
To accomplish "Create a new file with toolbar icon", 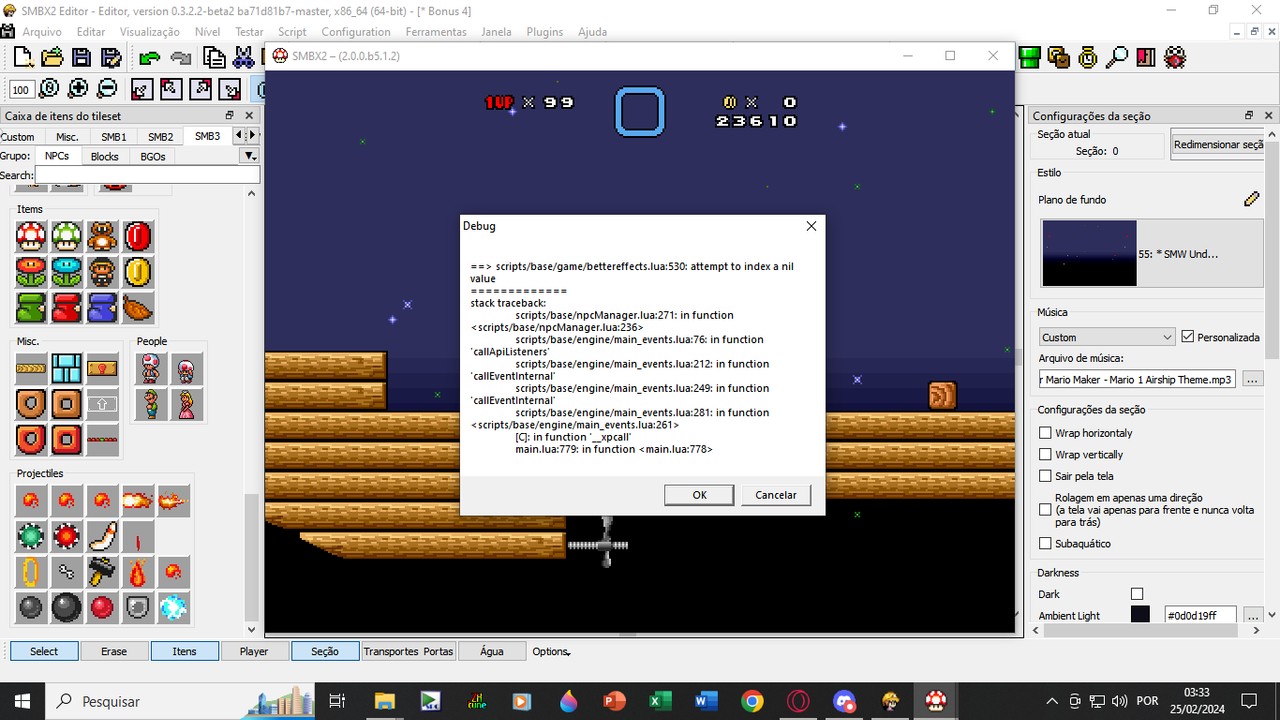I will [23, 58].
